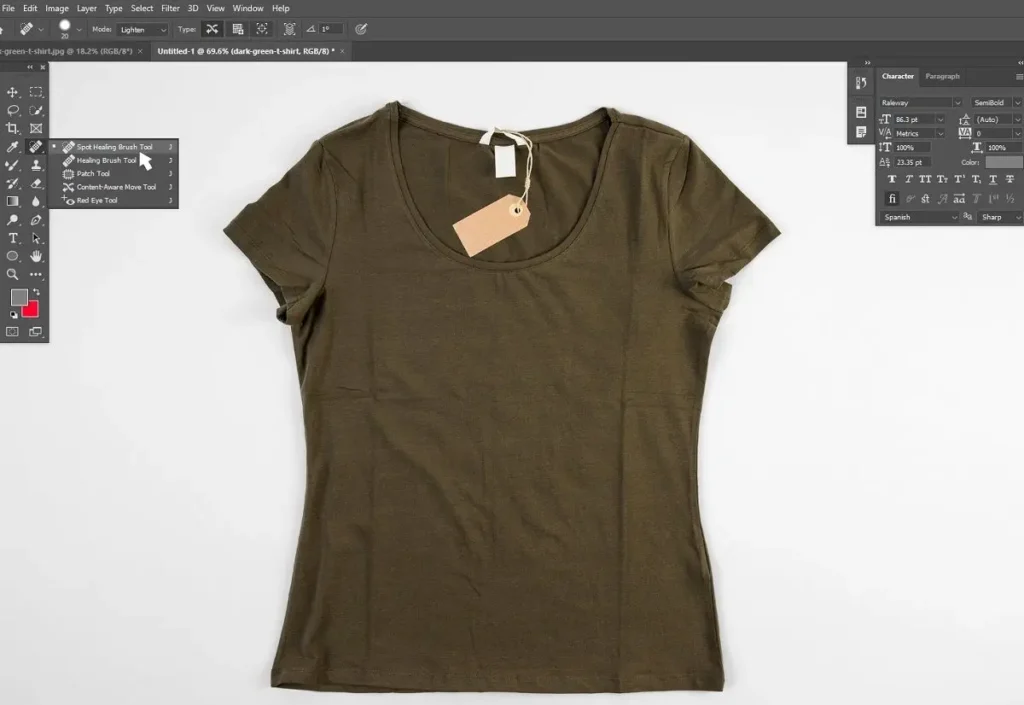Open the Mode dropdown set to Lighten

[143, 30]
